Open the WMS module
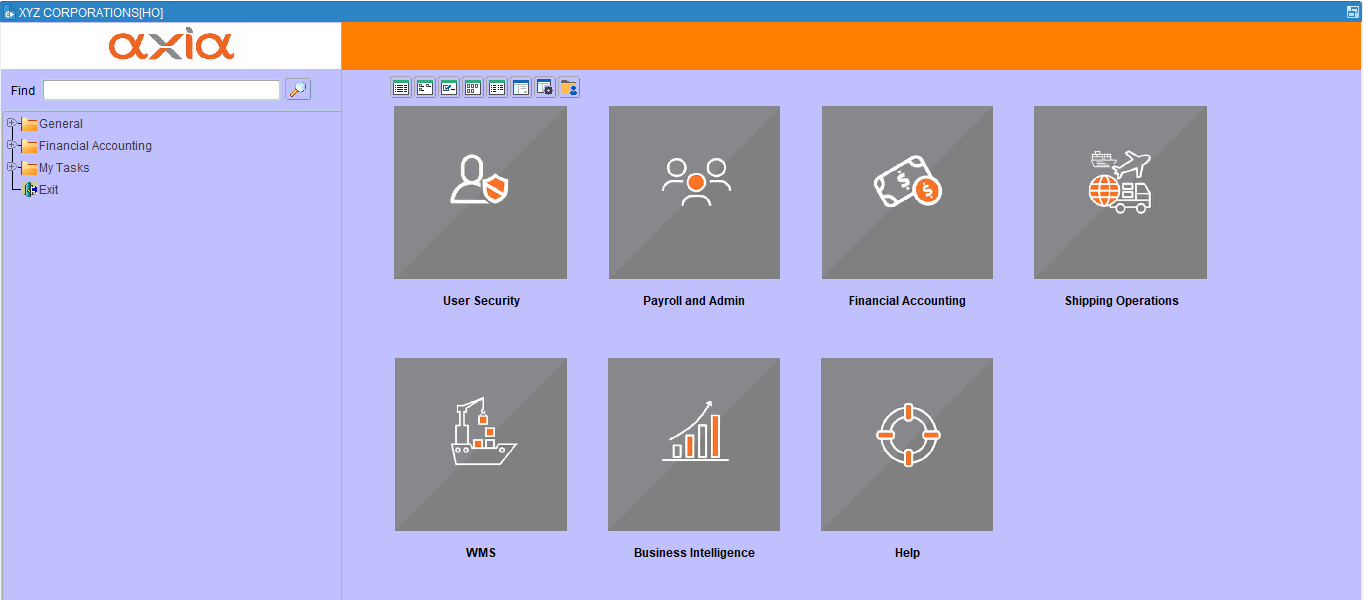The width and height of the screenshot is (1363, 600). pyautogui.click(x=481, y=444)
